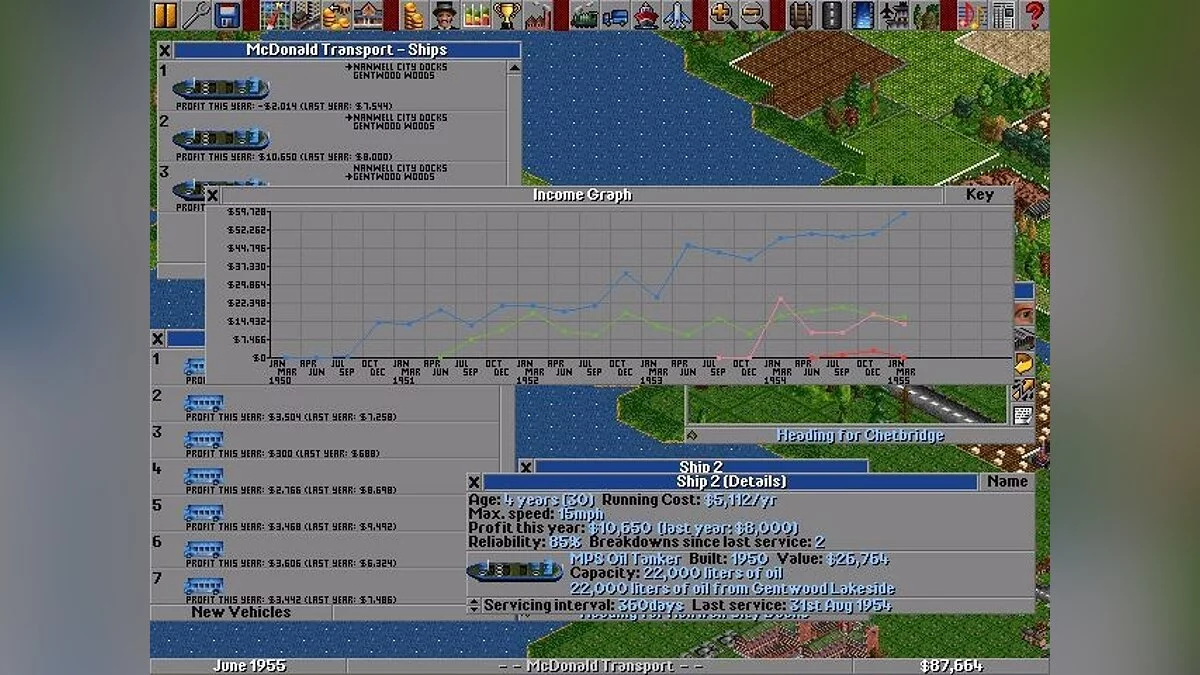The width and height of the screenshot is (1200, 675).
Task: Open the red question mark help icon
Action: coord(1033,15)
